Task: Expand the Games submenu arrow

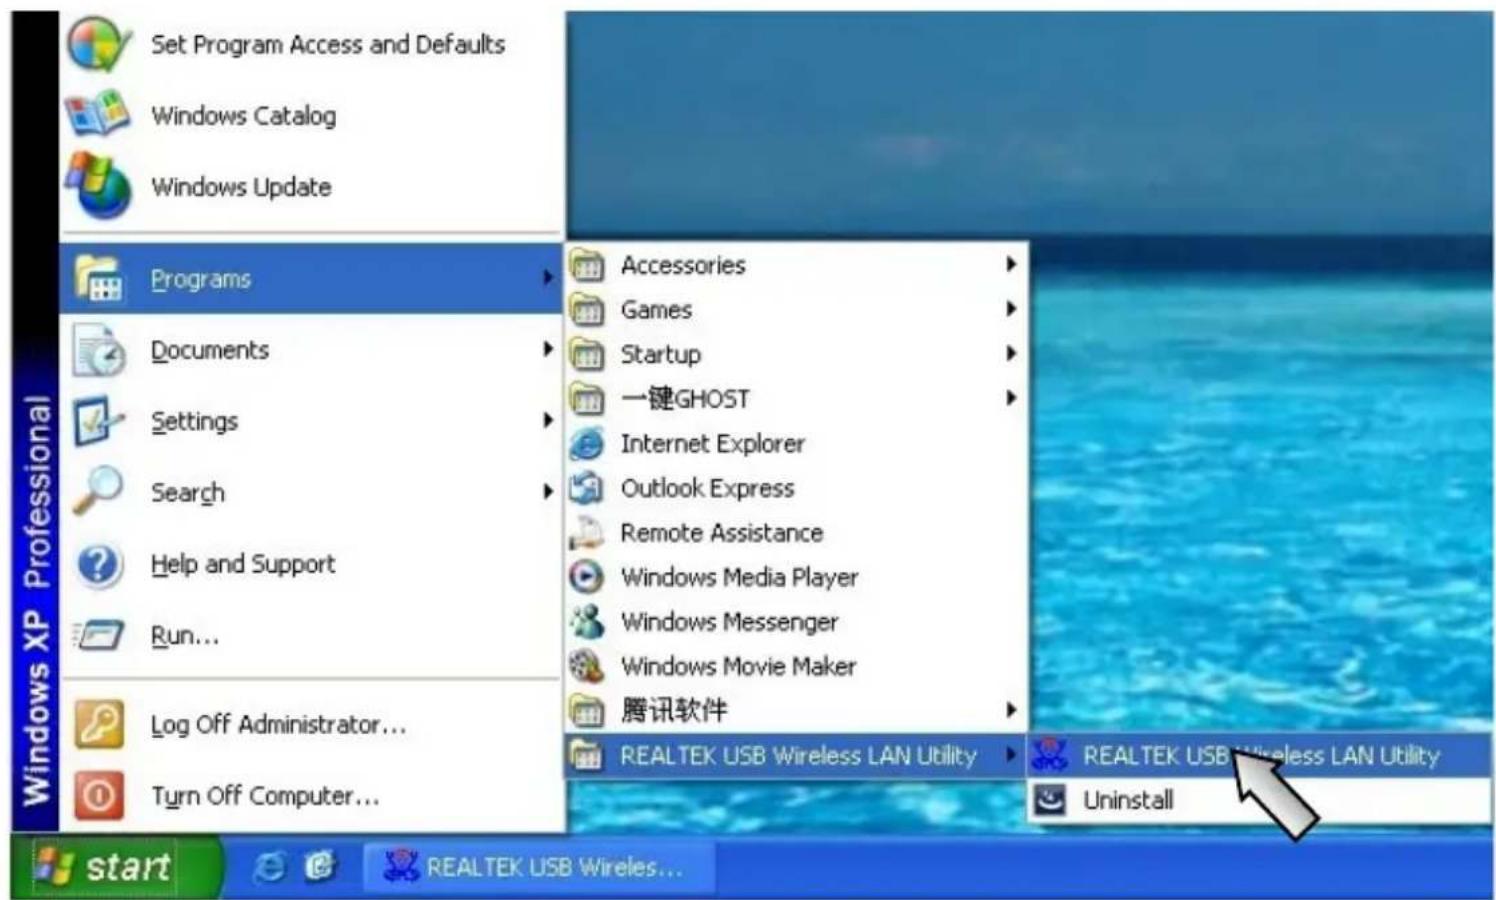Action: [1011, 309]
